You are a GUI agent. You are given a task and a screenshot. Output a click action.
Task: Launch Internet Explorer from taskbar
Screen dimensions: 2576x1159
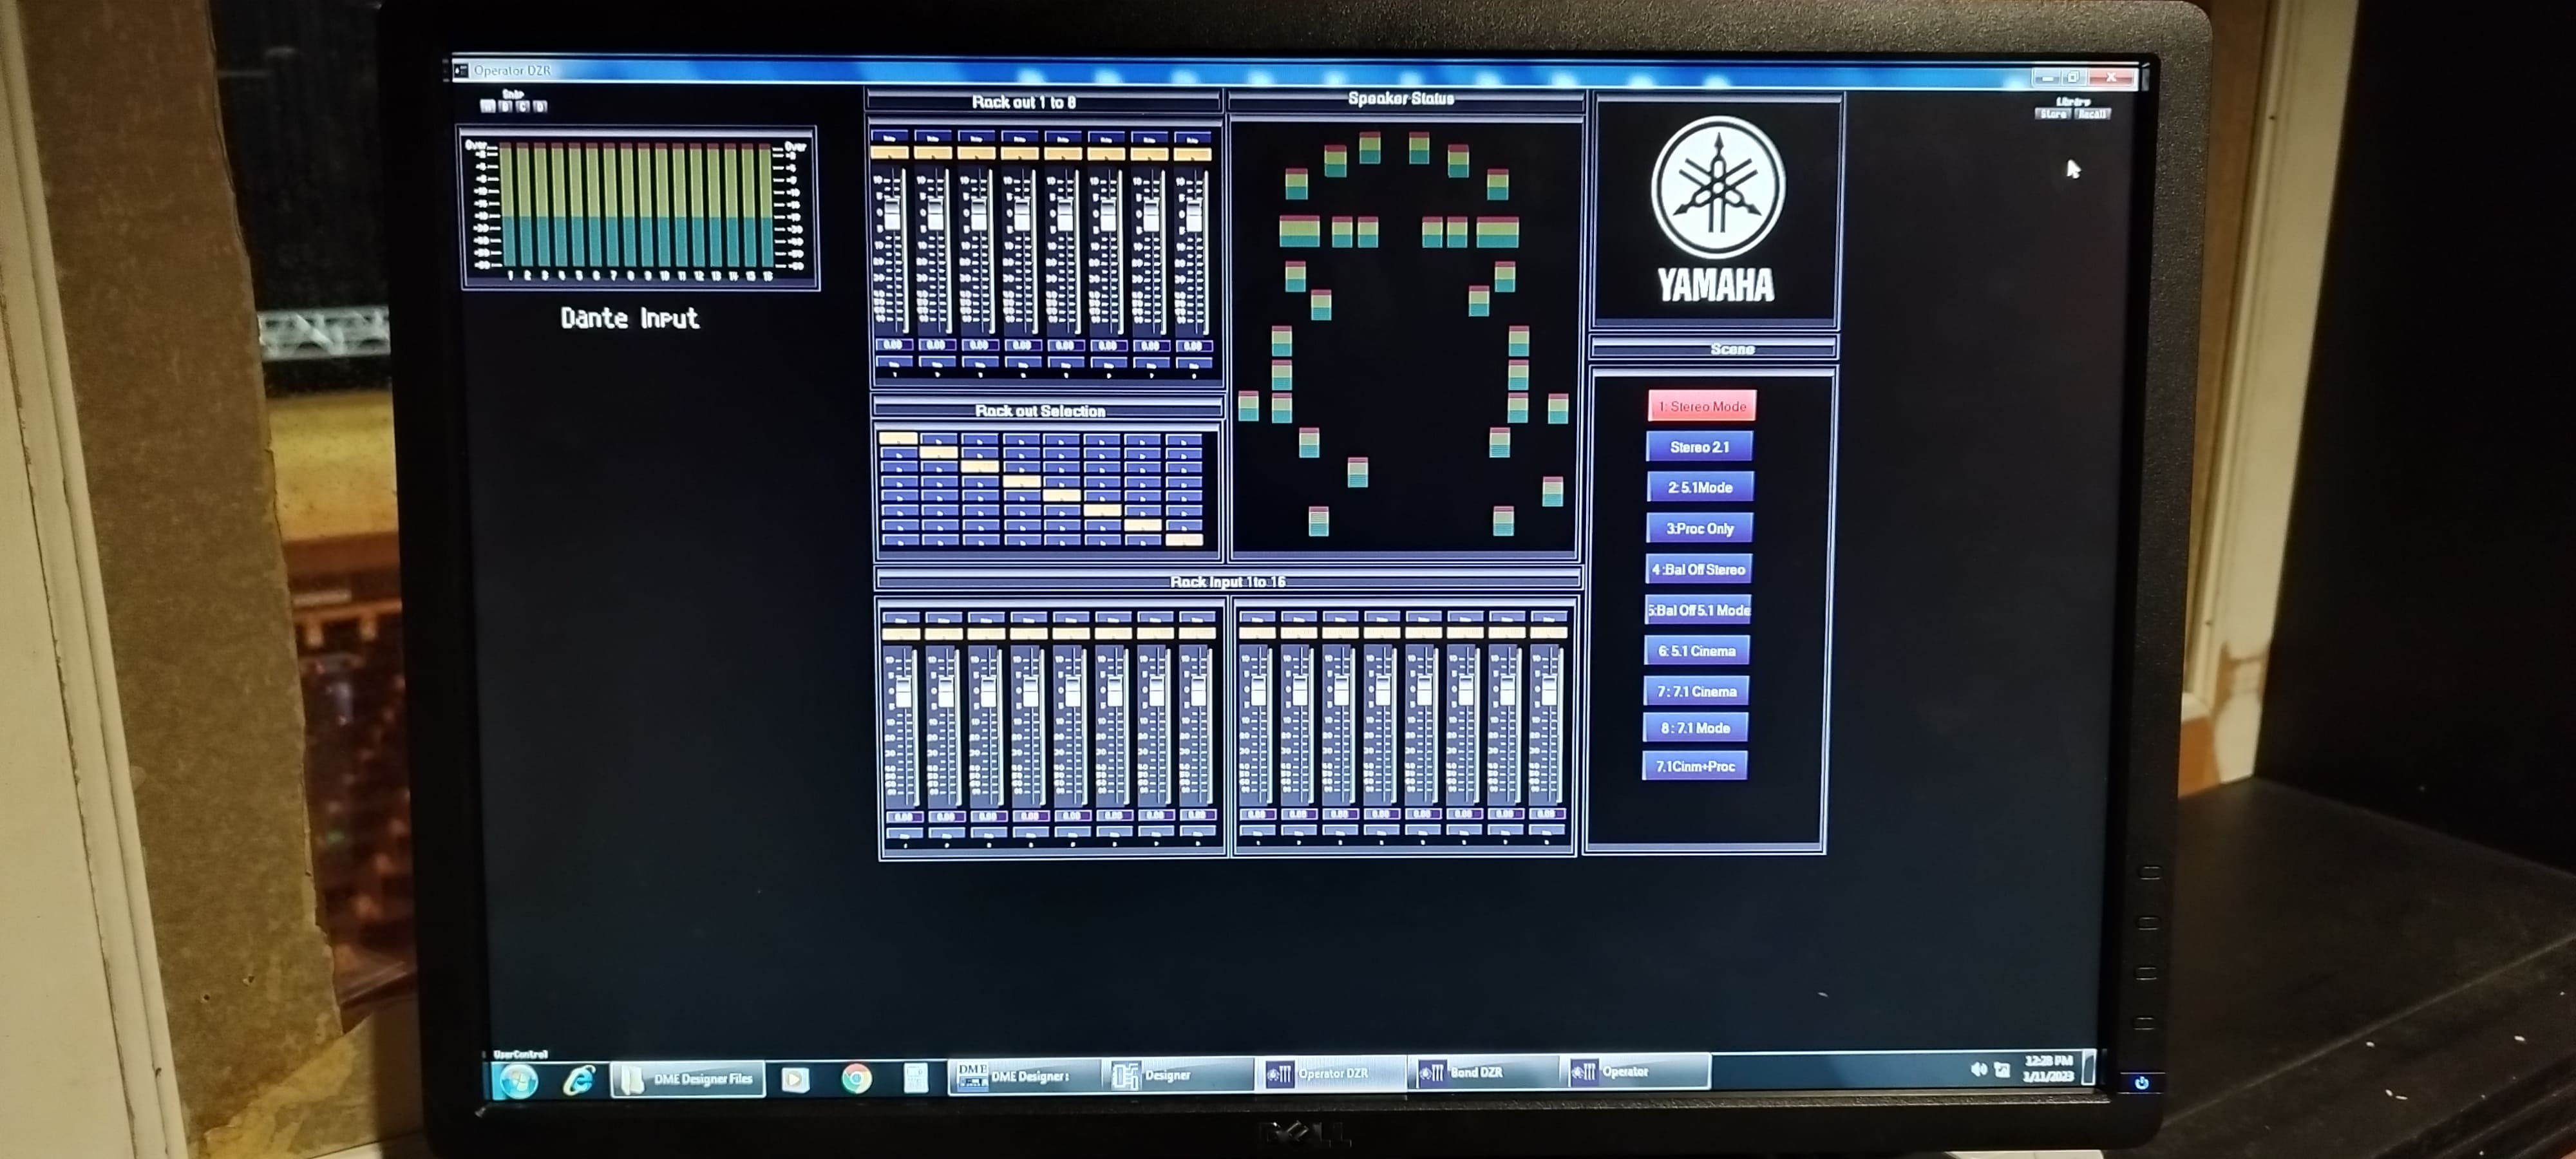click(578, 1080)
